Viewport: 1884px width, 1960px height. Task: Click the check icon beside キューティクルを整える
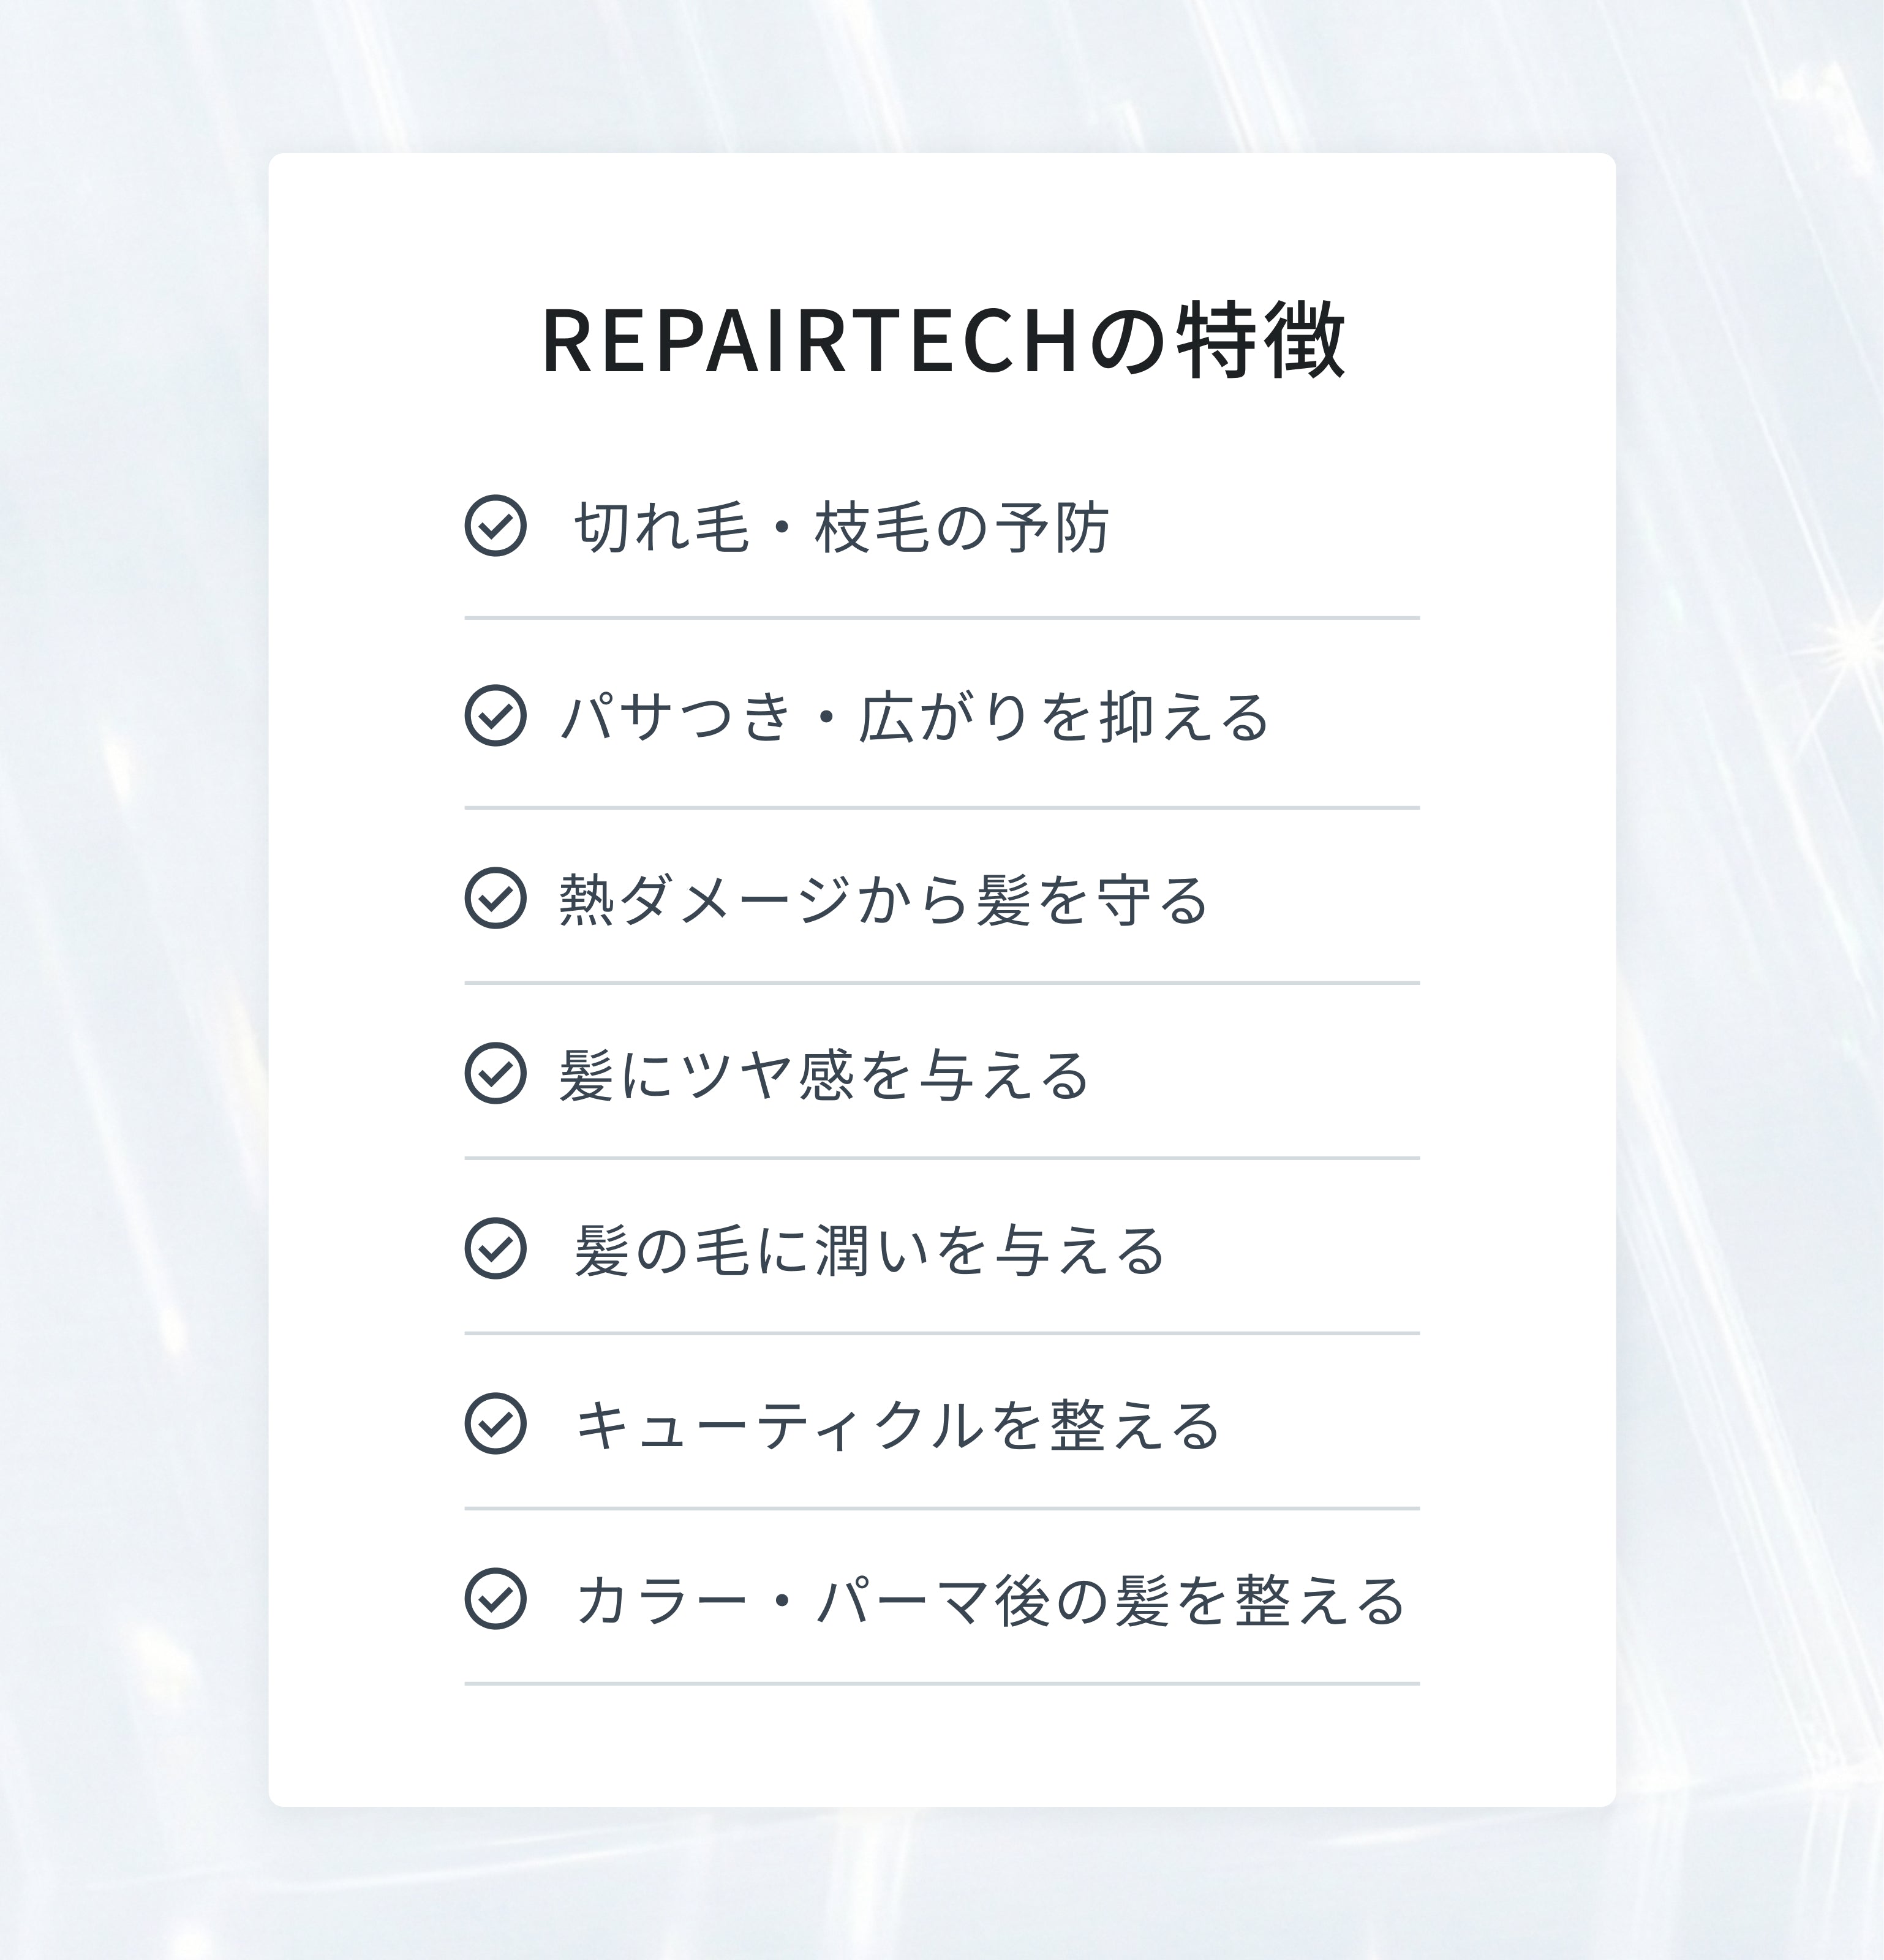tap(495, 1423)
